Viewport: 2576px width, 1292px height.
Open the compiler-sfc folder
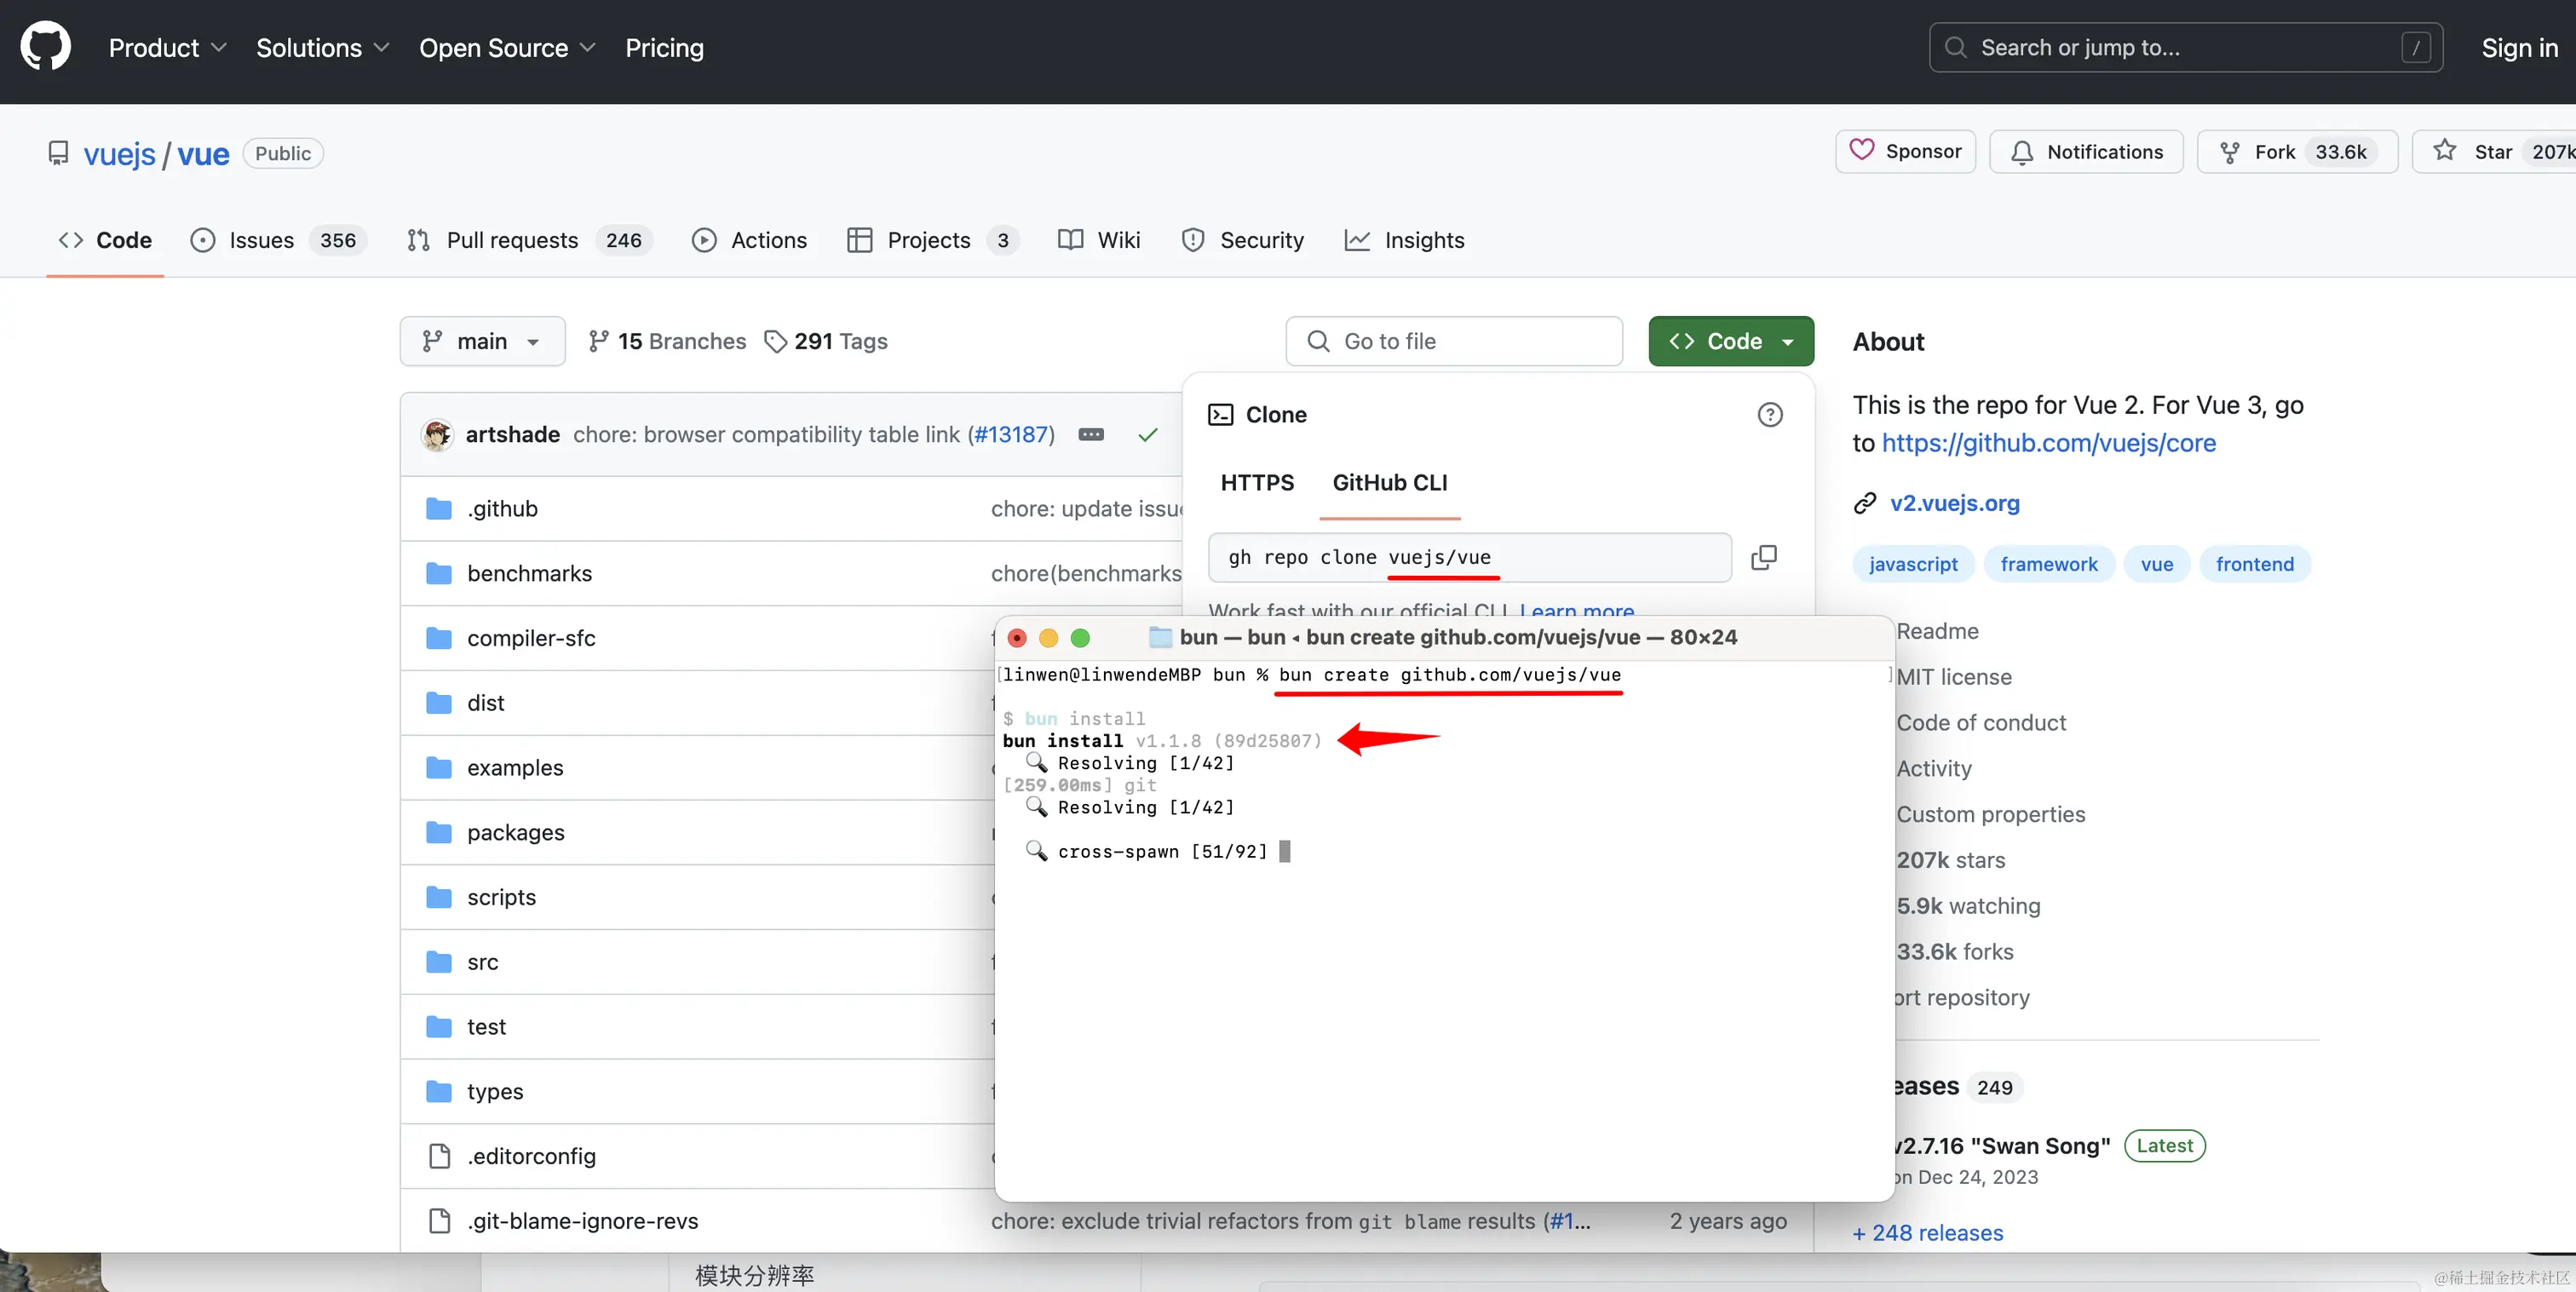(x=531, y=639)
